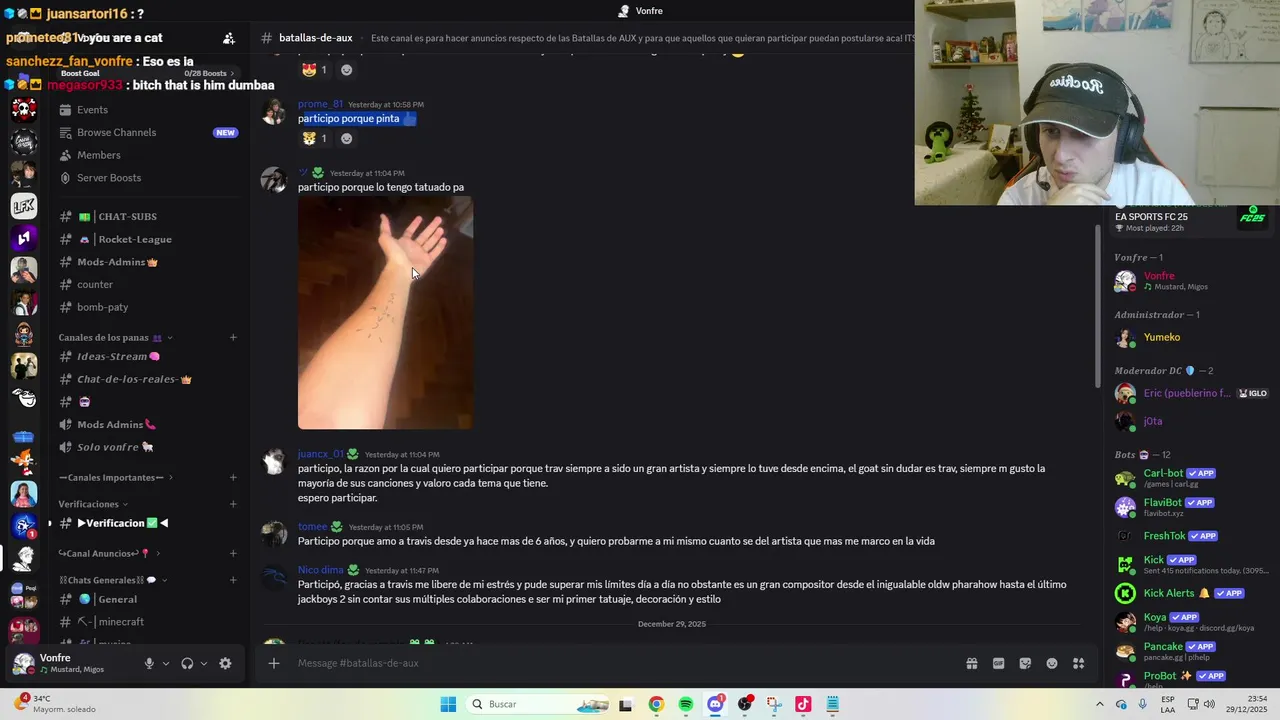The height and width of the screenshot is (720, 1280).
Task: Open Windows Start menu
Action: coord(448,704)
